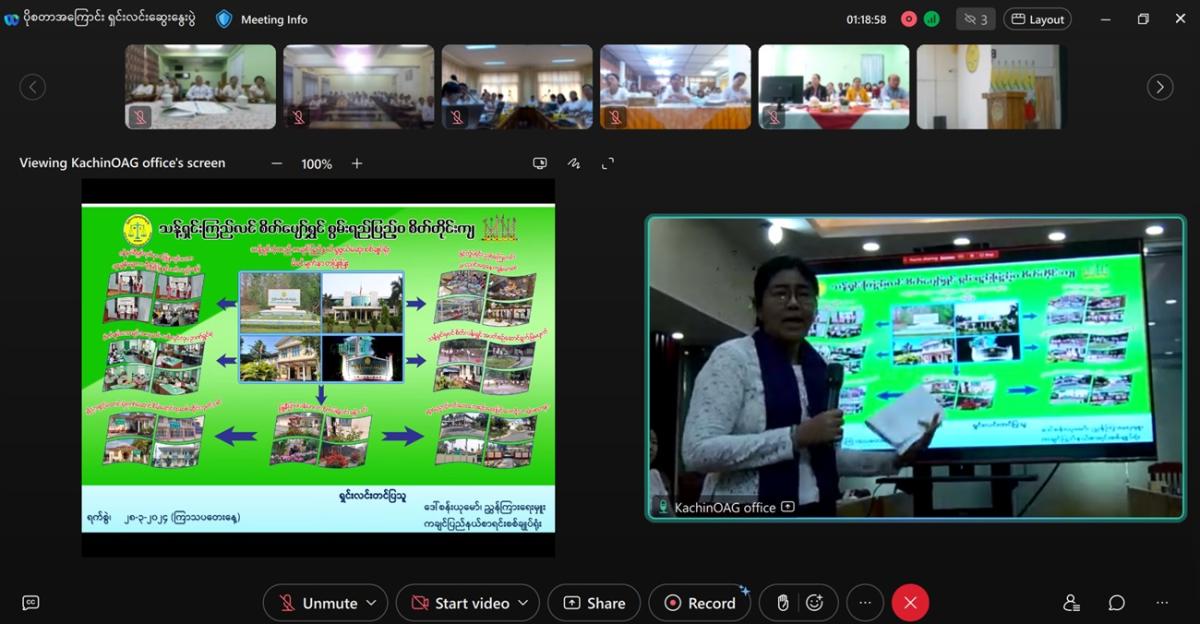
Task: Unmute the microphone
Action: tap(316, 603)
